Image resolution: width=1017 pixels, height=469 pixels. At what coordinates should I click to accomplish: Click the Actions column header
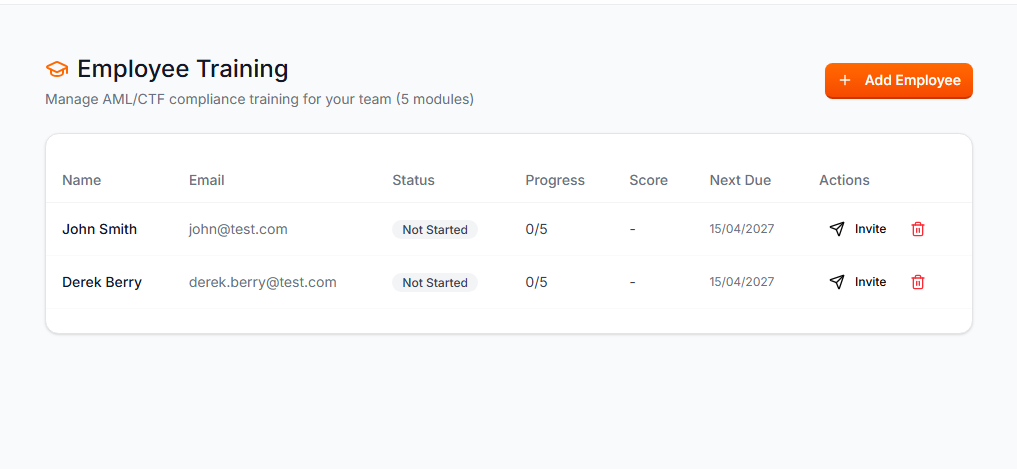coord(844,181)
